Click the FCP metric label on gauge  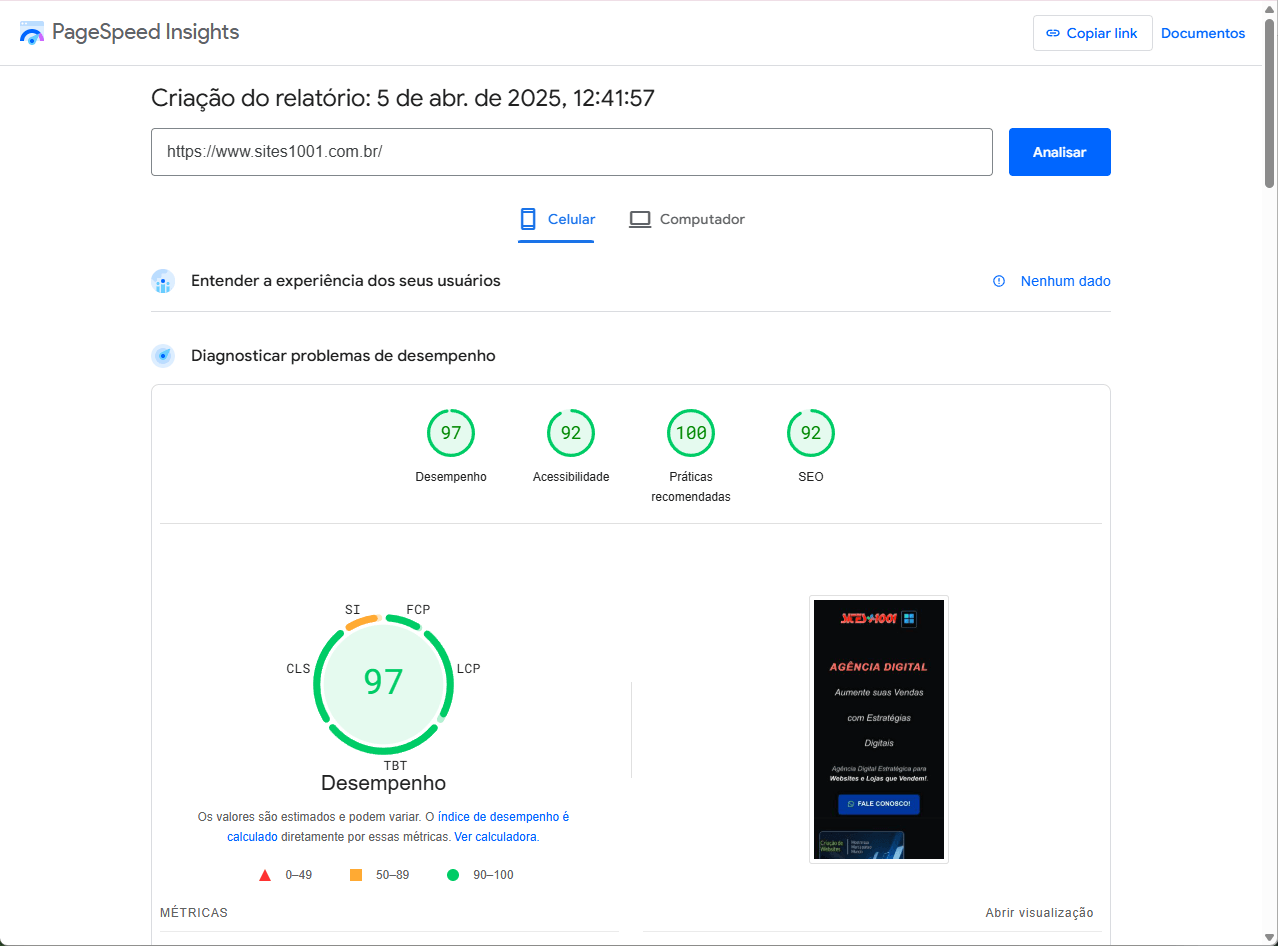[418, 610]
